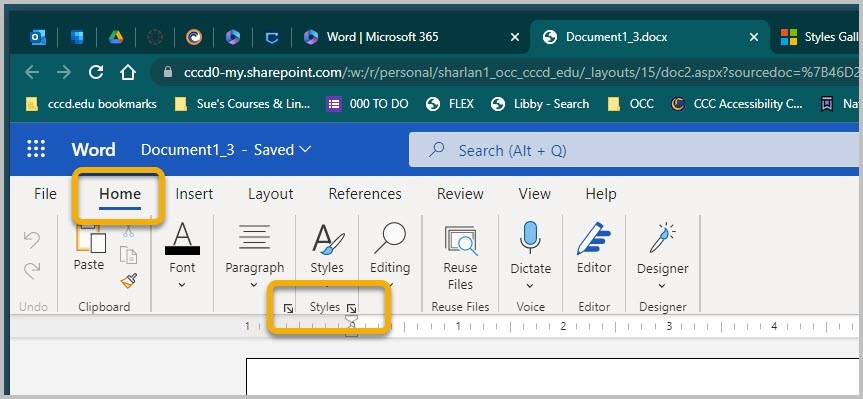Open the 000 TO DO bookmark
Viewport: 863px width, 399px height.
point(368,103)
